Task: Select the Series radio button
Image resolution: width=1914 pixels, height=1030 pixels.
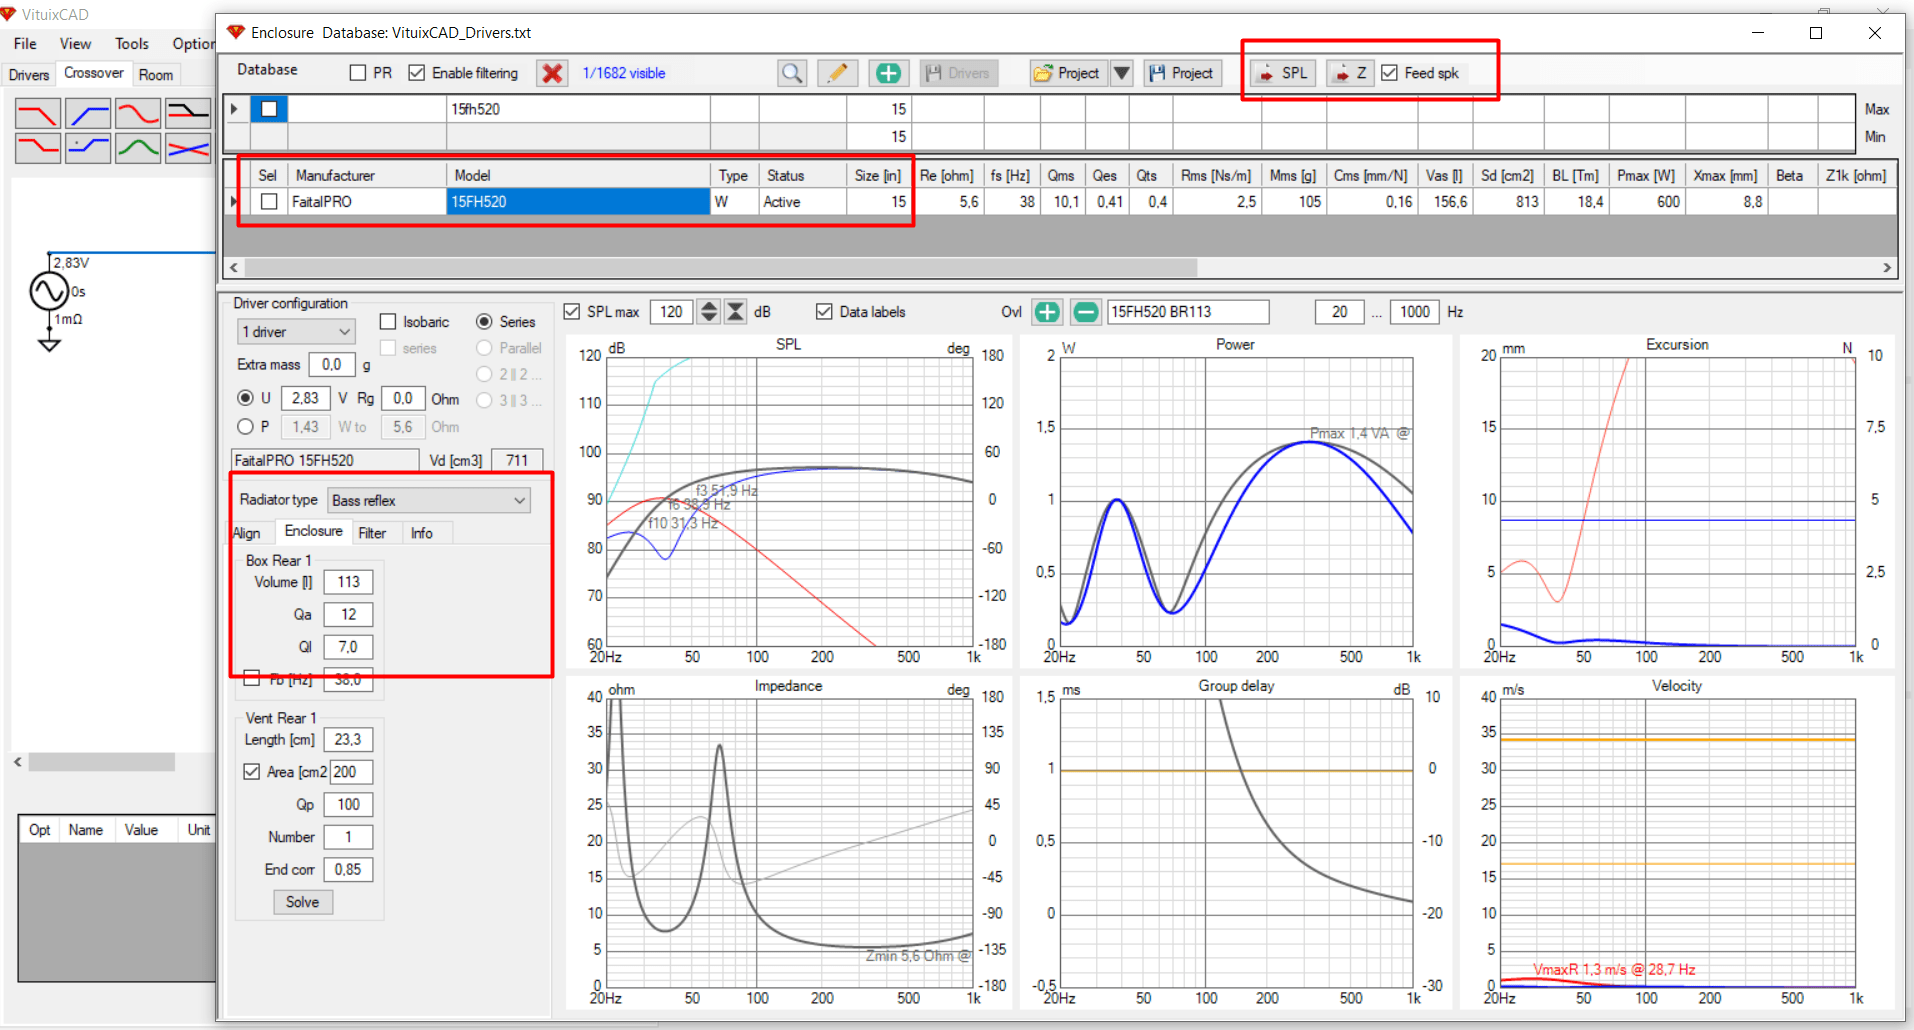Action: point(484,322)
